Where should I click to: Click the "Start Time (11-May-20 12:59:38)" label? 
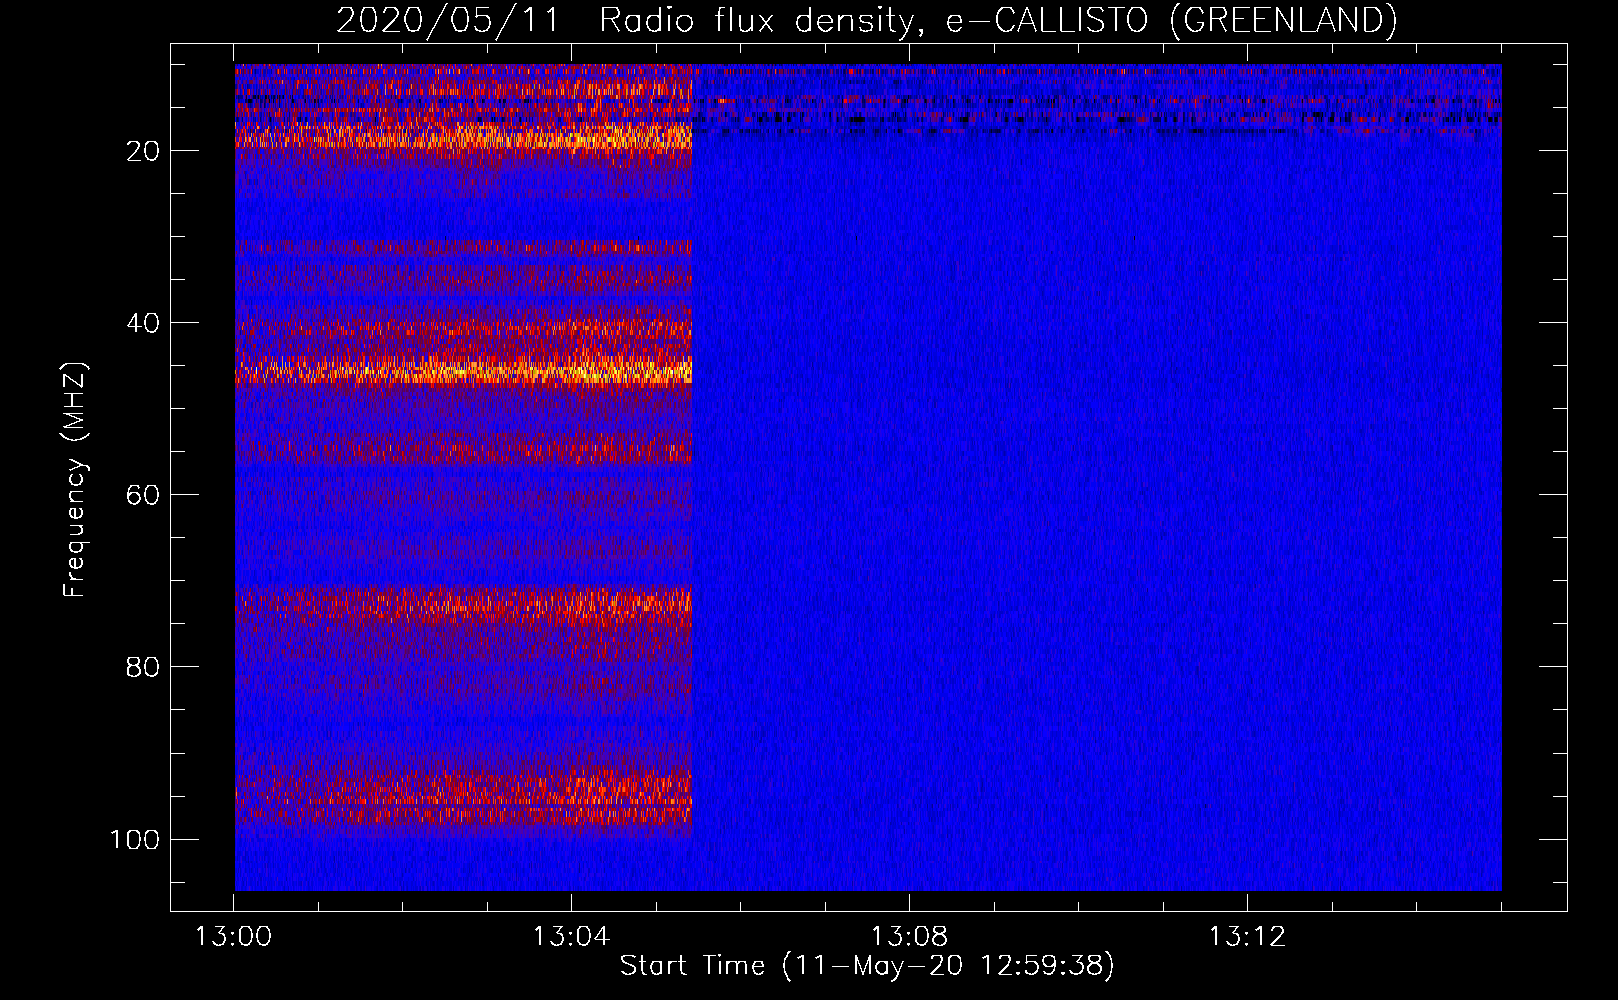(x=867, y=966)
